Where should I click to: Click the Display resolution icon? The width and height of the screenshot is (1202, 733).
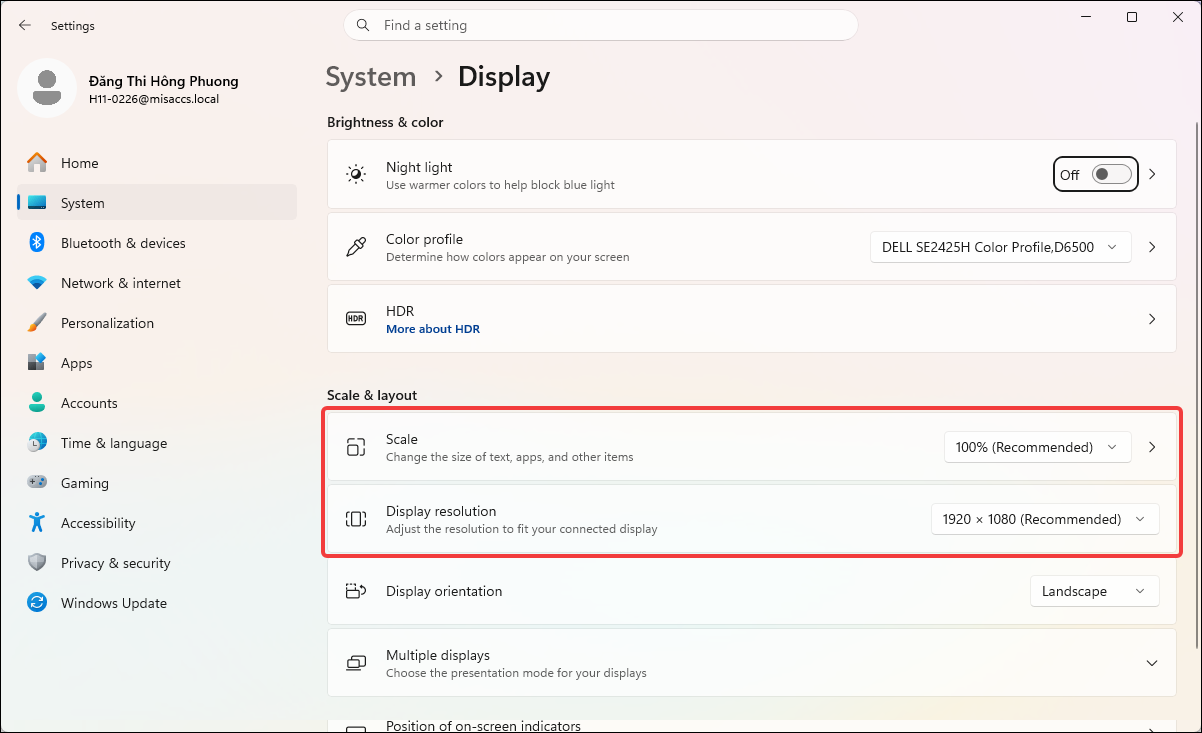point(356,519)
